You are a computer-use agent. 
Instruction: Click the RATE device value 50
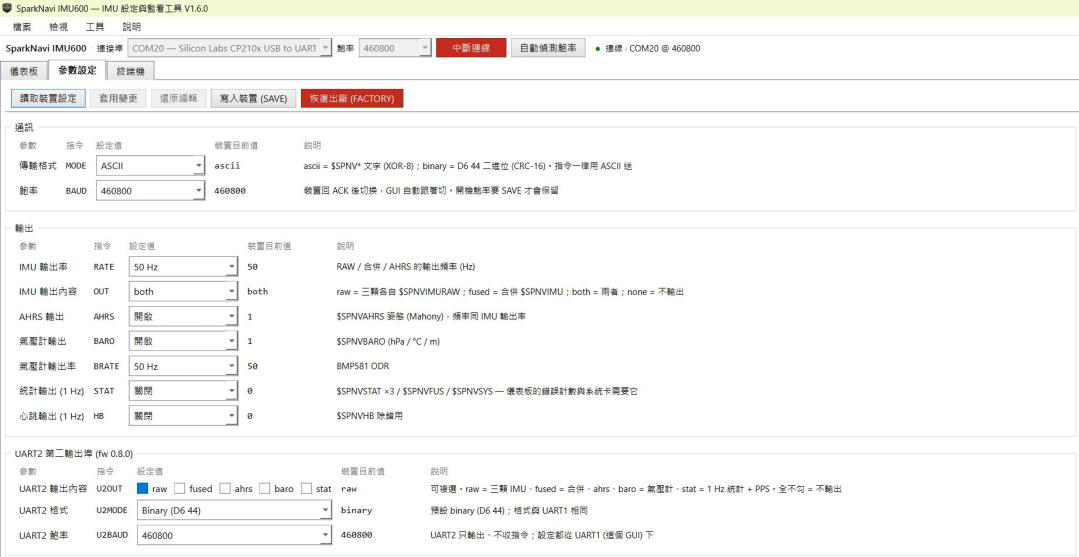tap(253, 266)
